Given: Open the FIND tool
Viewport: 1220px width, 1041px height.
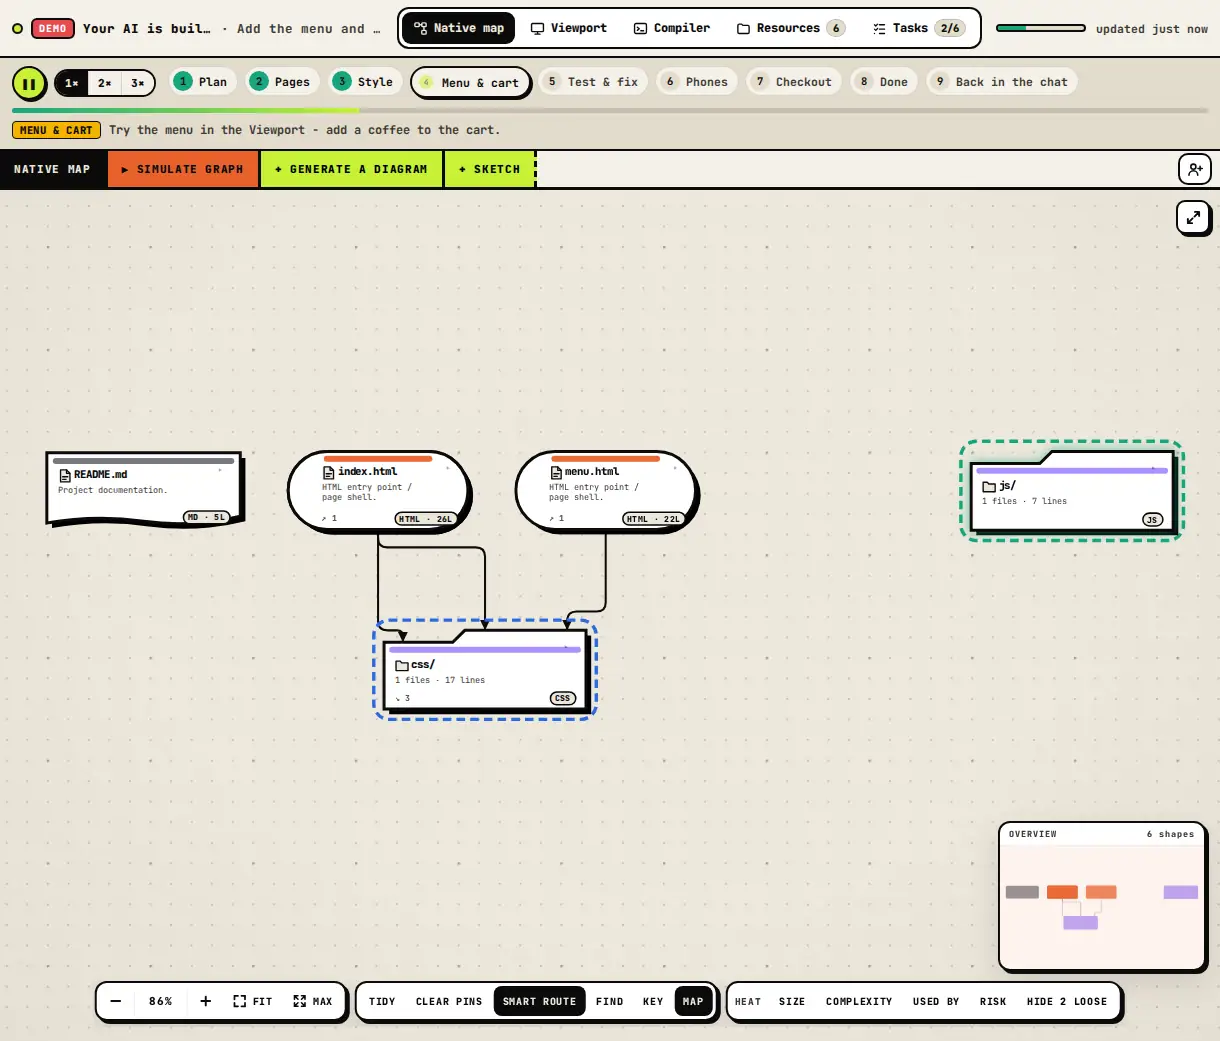Looking at the screenshot, I should point(610,1001).
